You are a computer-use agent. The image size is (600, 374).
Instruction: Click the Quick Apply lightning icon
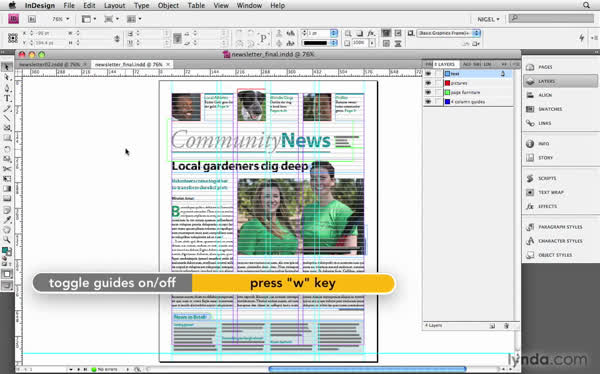click(582, 38)
